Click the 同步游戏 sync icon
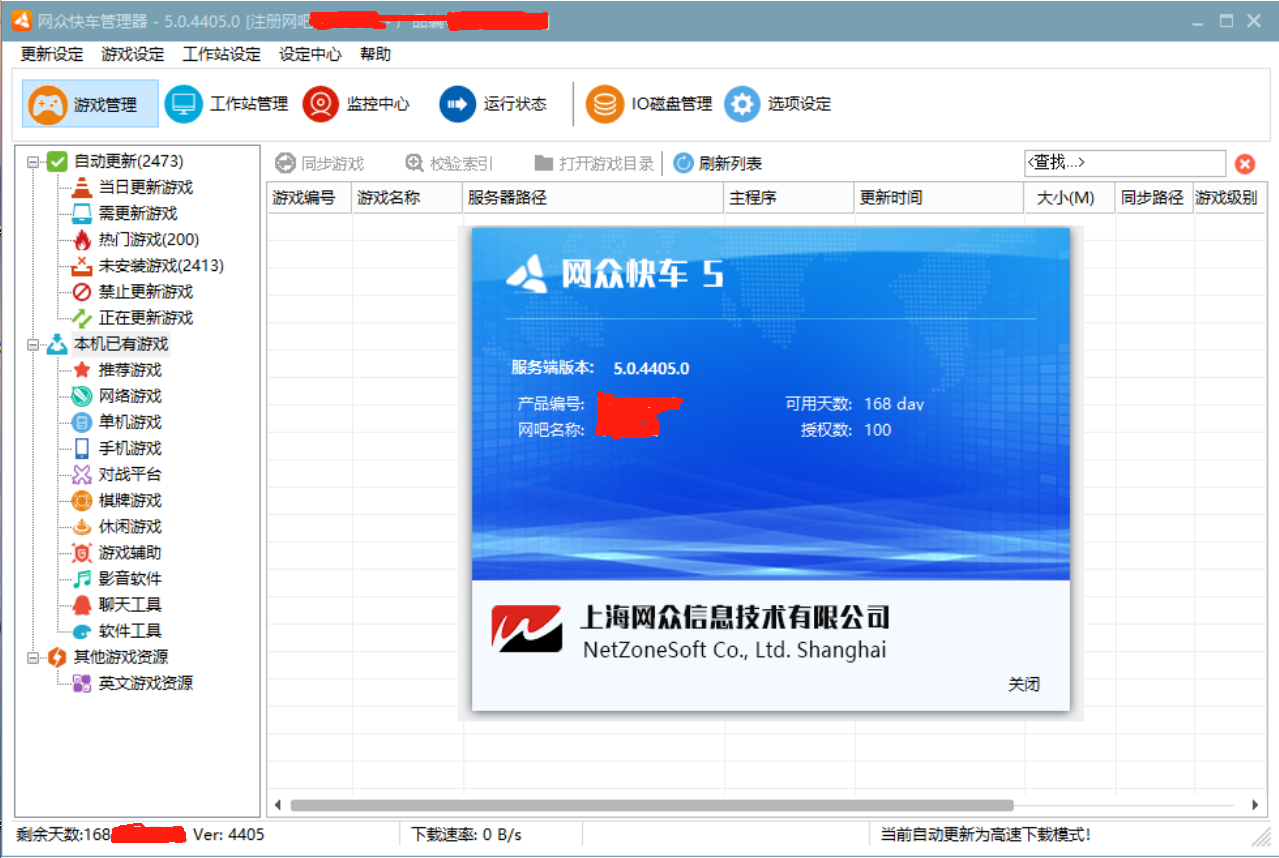This screenshot has height=858, width=1279. 285,163
